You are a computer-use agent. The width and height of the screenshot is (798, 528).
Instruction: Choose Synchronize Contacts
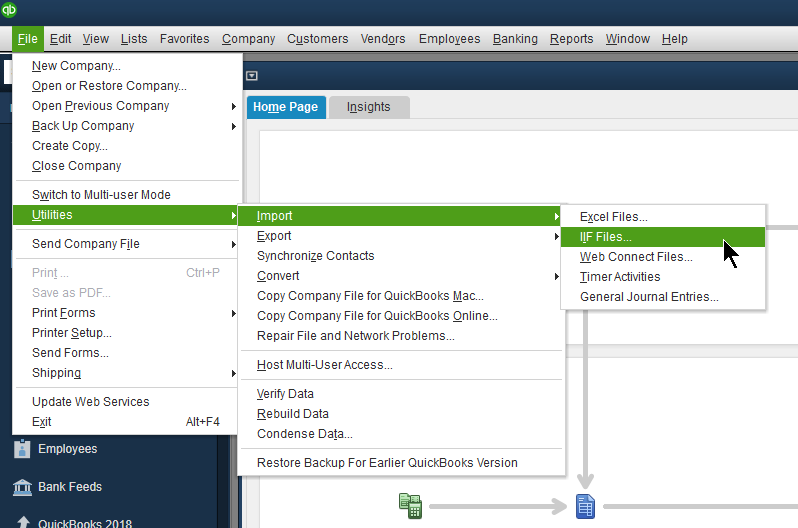(x=400, y=256)
